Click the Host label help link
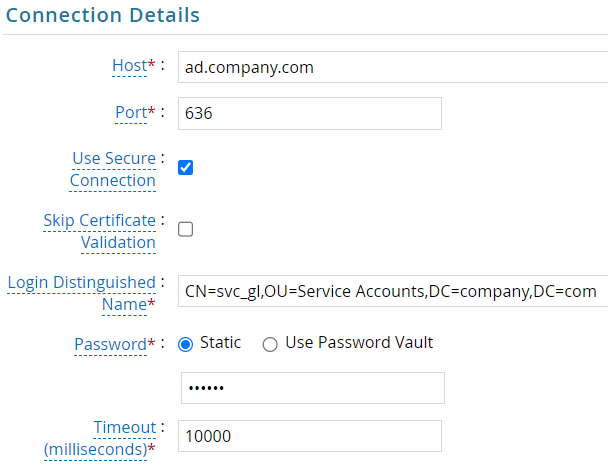Image resolution: width=608 pixels, height=469 pixels. click(130, 66)
